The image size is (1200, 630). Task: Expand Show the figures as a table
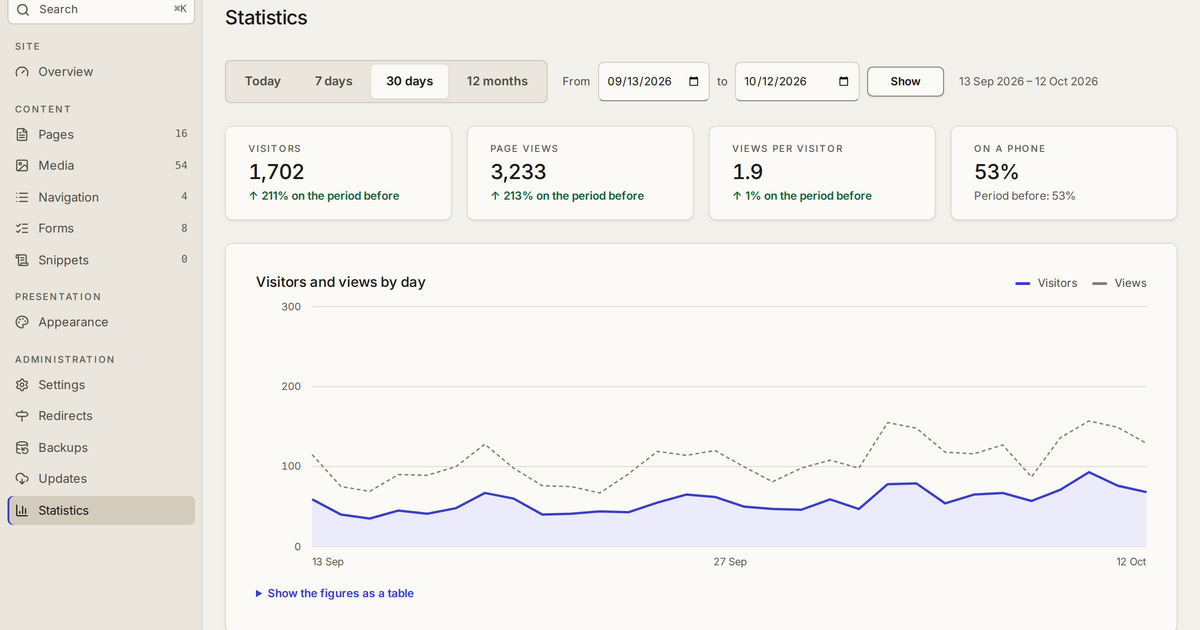click(x=335, y=593)
